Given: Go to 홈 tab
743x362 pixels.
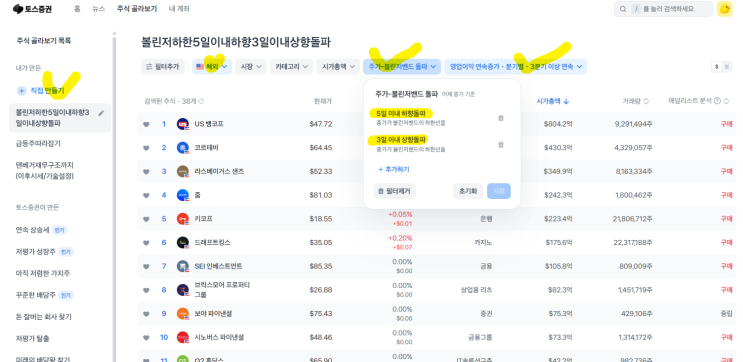Looking at the screenshot, I should tap(77, 9).
